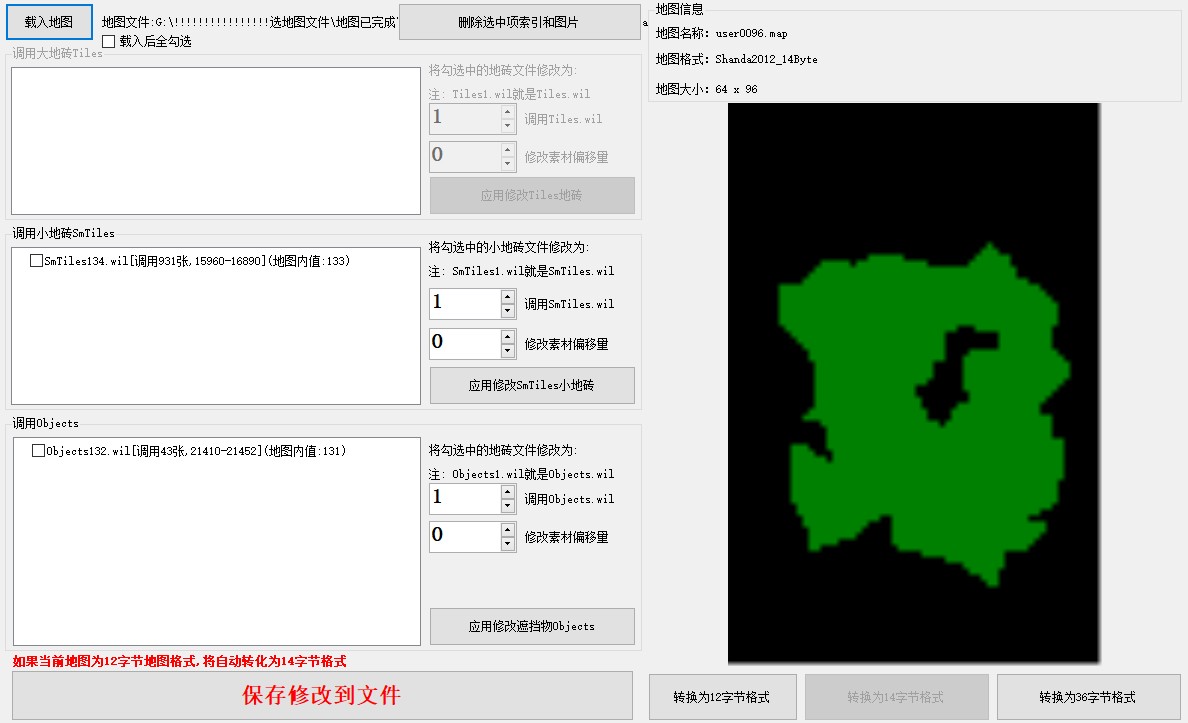Screen dimensions: 1188x723
Task: Check the Objects132.wil list item
Action: [x=39, y=451]
